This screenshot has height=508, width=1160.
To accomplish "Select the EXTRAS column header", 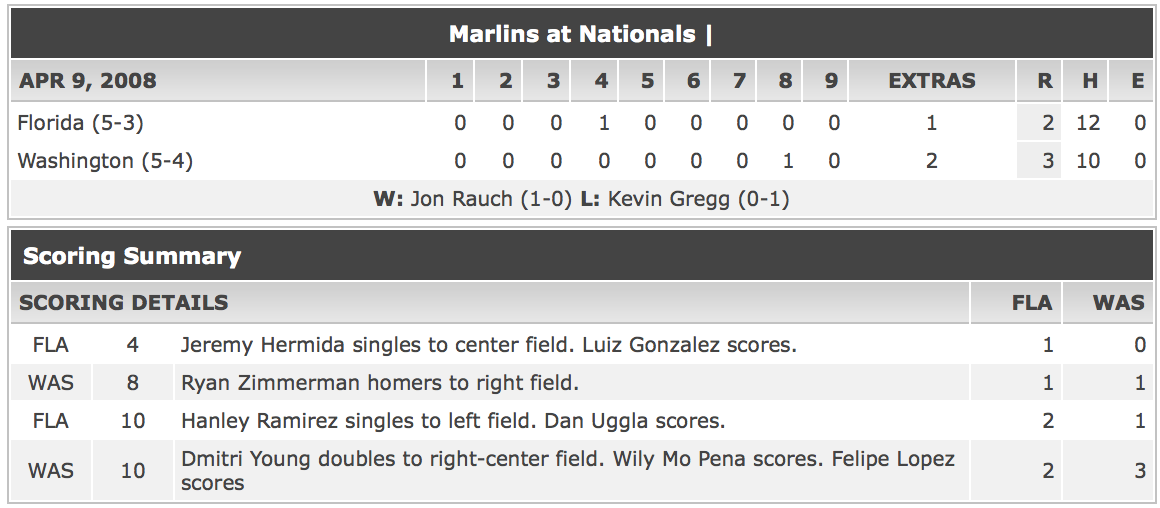I will point(931,81).
